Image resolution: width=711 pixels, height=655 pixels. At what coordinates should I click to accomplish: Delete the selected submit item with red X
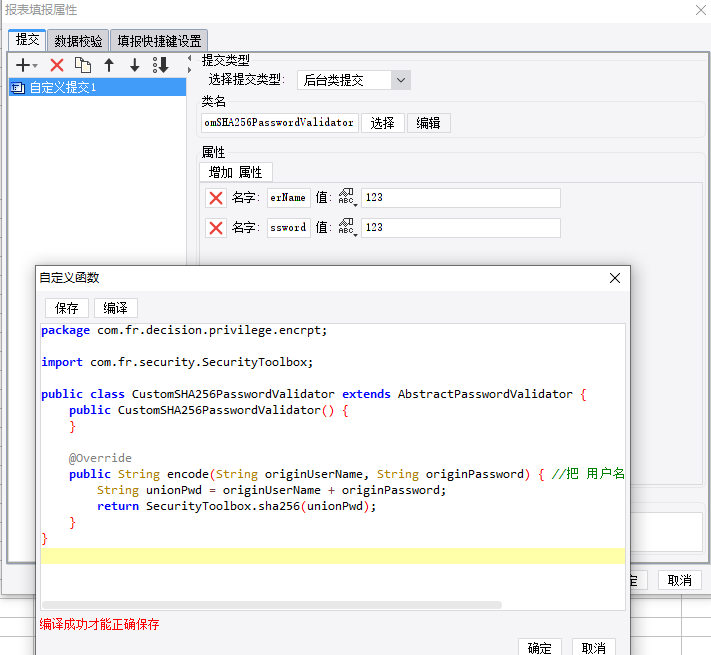tap(57, 65)
